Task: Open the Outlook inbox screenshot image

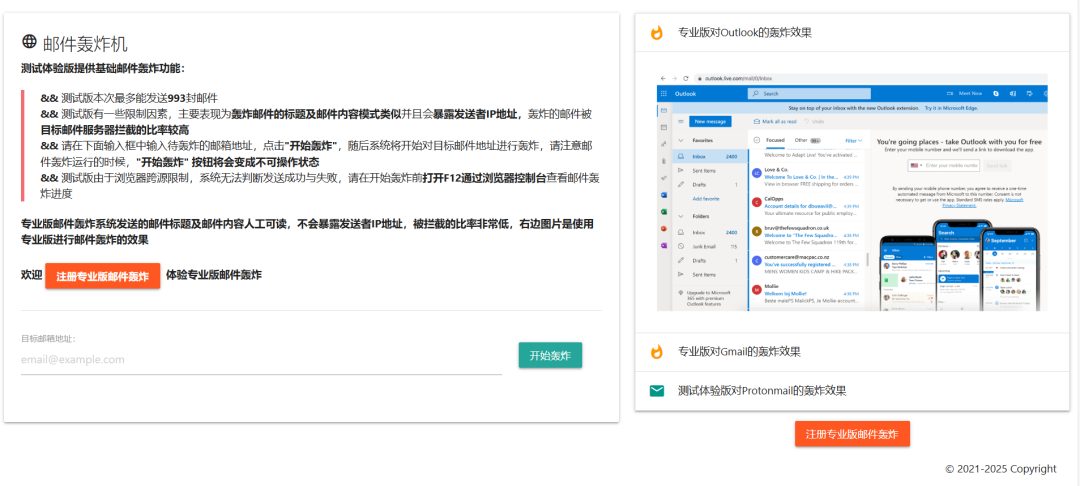Action: point(852,192)
